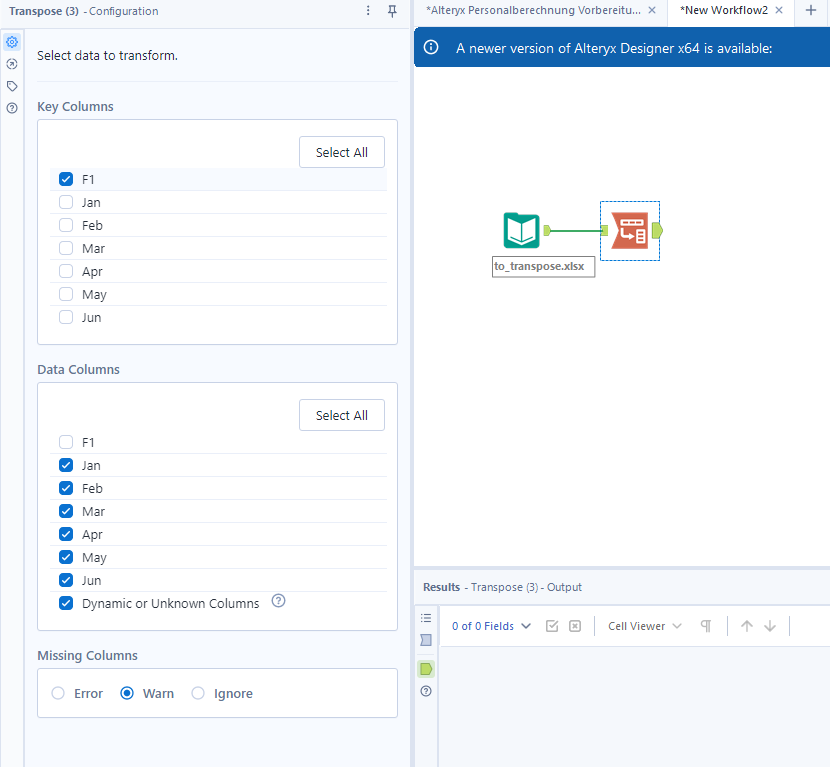This screenshot has height=767, width=830.
Task: Select Ignore for Missing Columns
Action: tap(198, 693)
